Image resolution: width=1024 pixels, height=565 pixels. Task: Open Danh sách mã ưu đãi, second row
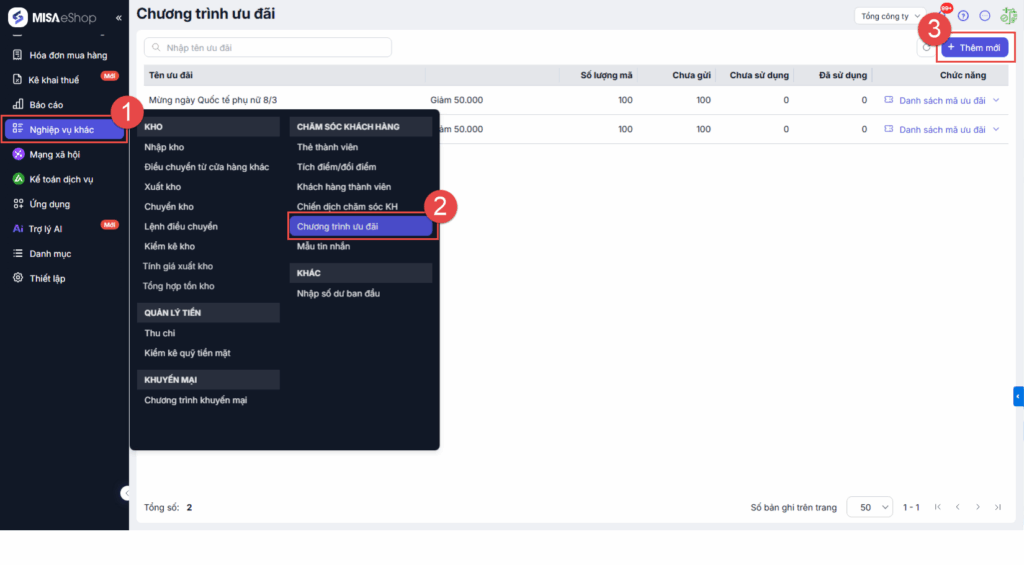[x=942, y=130]
